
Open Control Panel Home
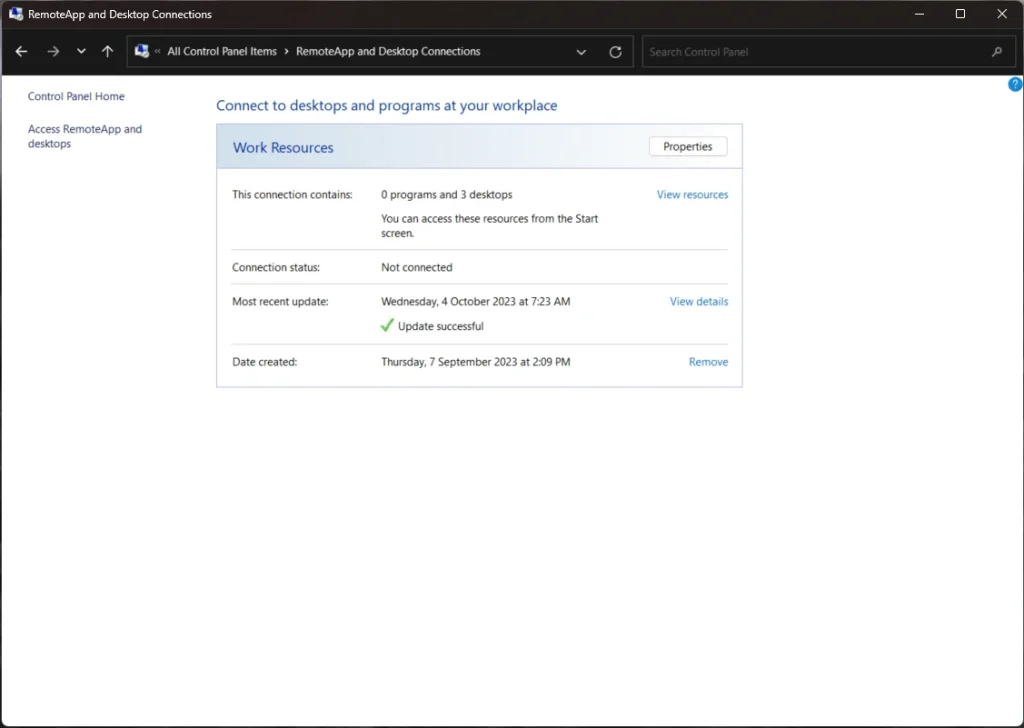click(76, 96)
